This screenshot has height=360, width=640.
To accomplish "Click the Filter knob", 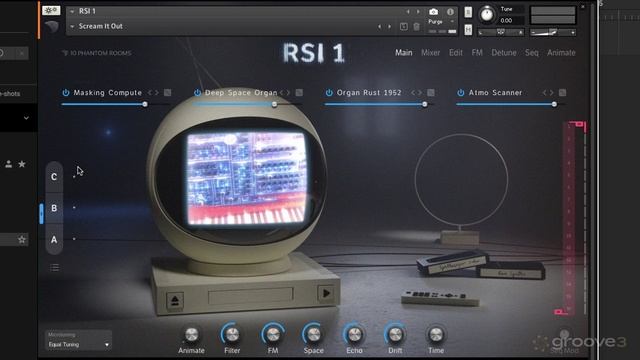I will click(232, 335).
